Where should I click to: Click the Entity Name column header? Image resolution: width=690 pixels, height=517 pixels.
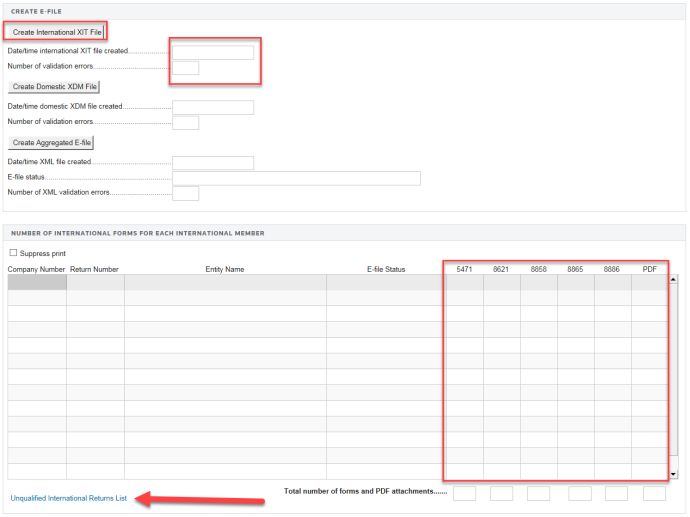point(225,269)
